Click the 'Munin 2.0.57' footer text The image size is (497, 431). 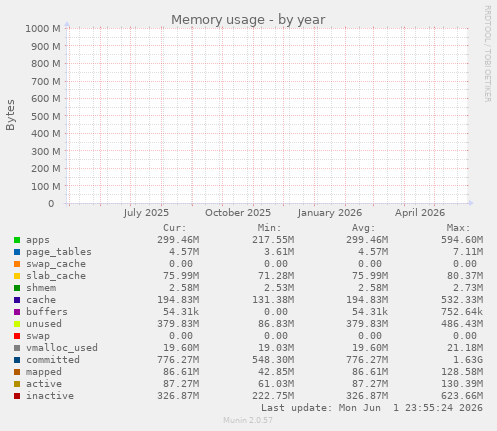tap(248, 420)
